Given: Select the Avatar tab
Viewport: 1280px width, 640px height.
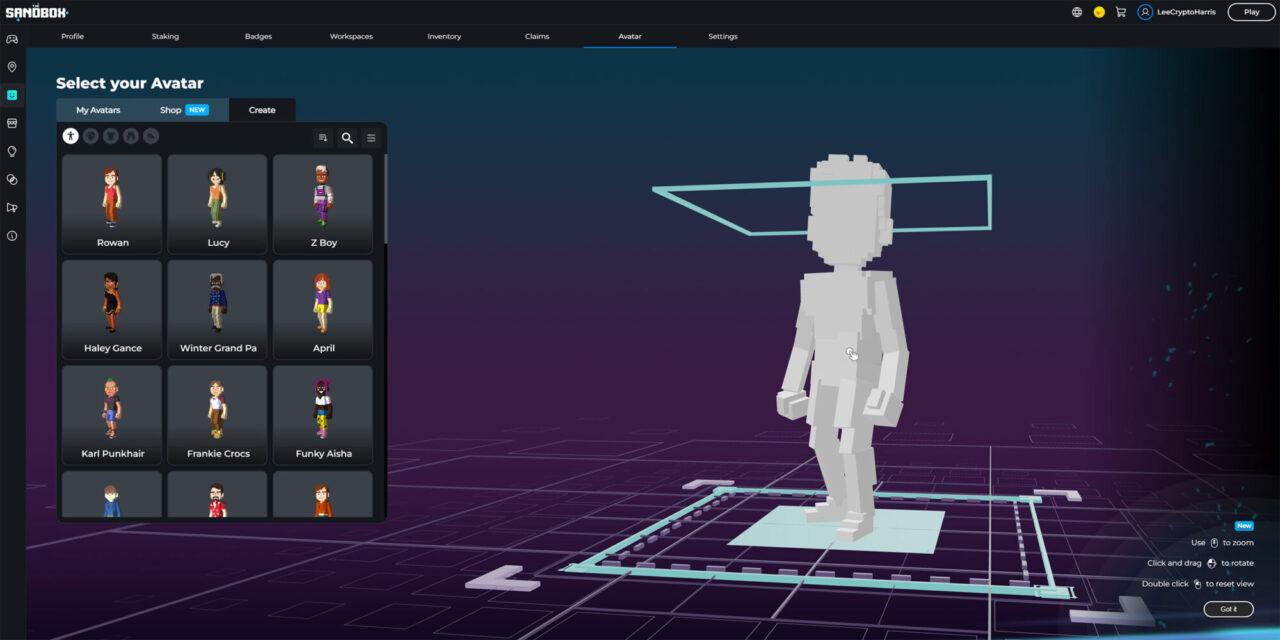Looking at the screenshot, I should (x=630, y=36).
